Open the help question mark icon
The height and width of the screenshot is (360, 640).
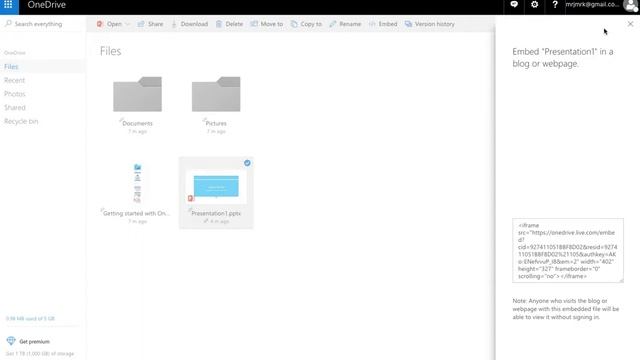(555, 5)
